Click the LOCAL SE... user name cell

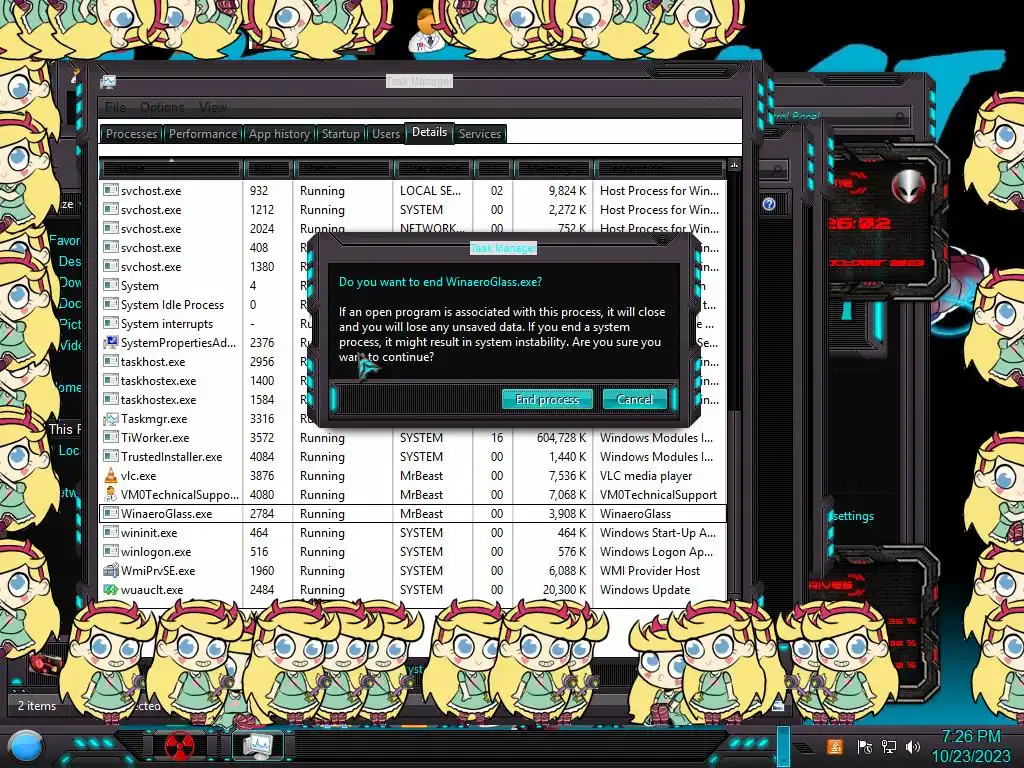(x=430, y=191)
